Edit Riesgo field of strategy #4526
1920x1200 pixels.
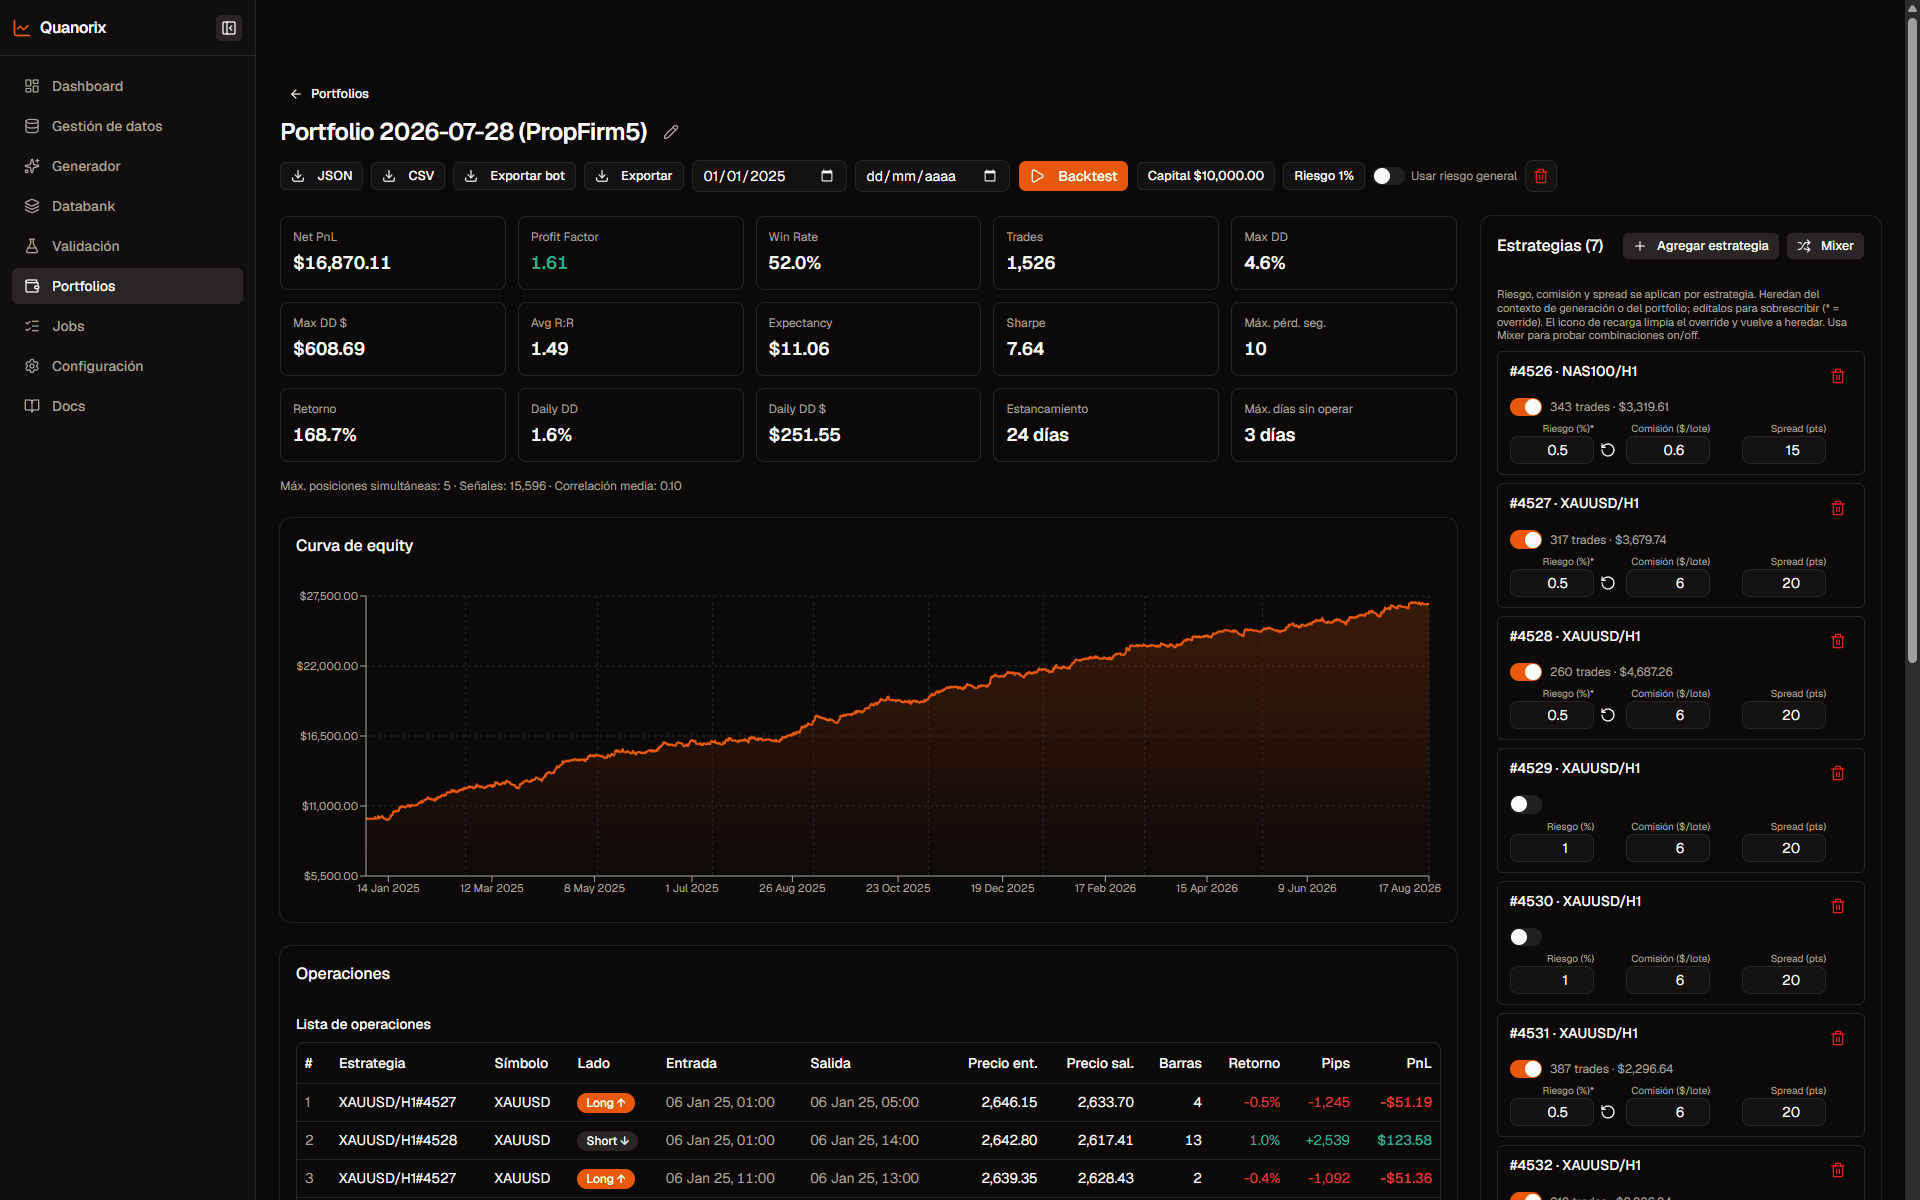click(x=1552, y=450)
